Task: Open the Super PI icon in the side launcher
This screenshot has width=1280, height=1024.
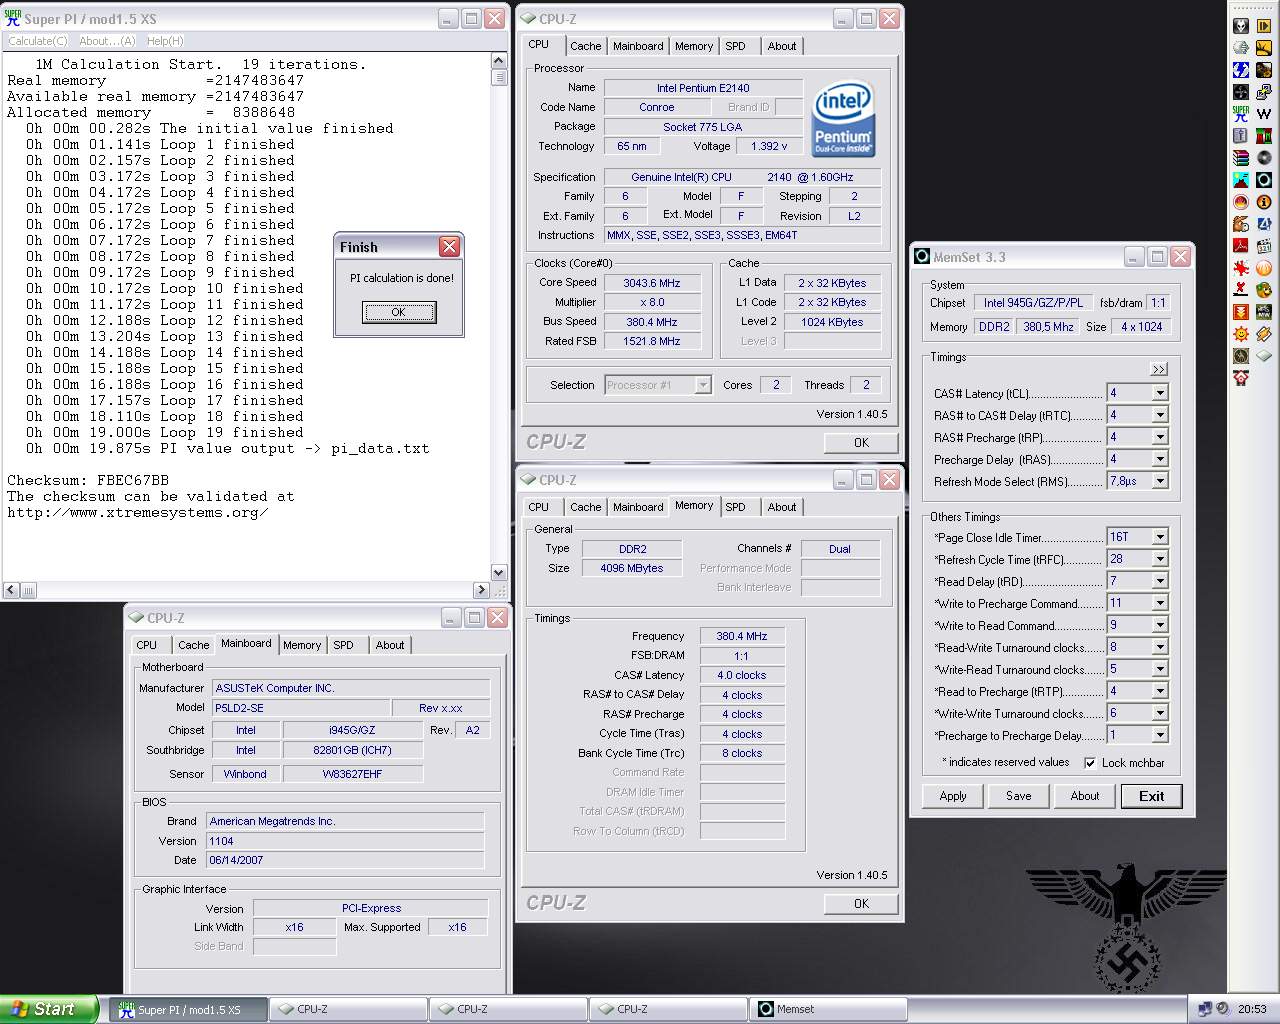Action: click(x=1241, y=113)
